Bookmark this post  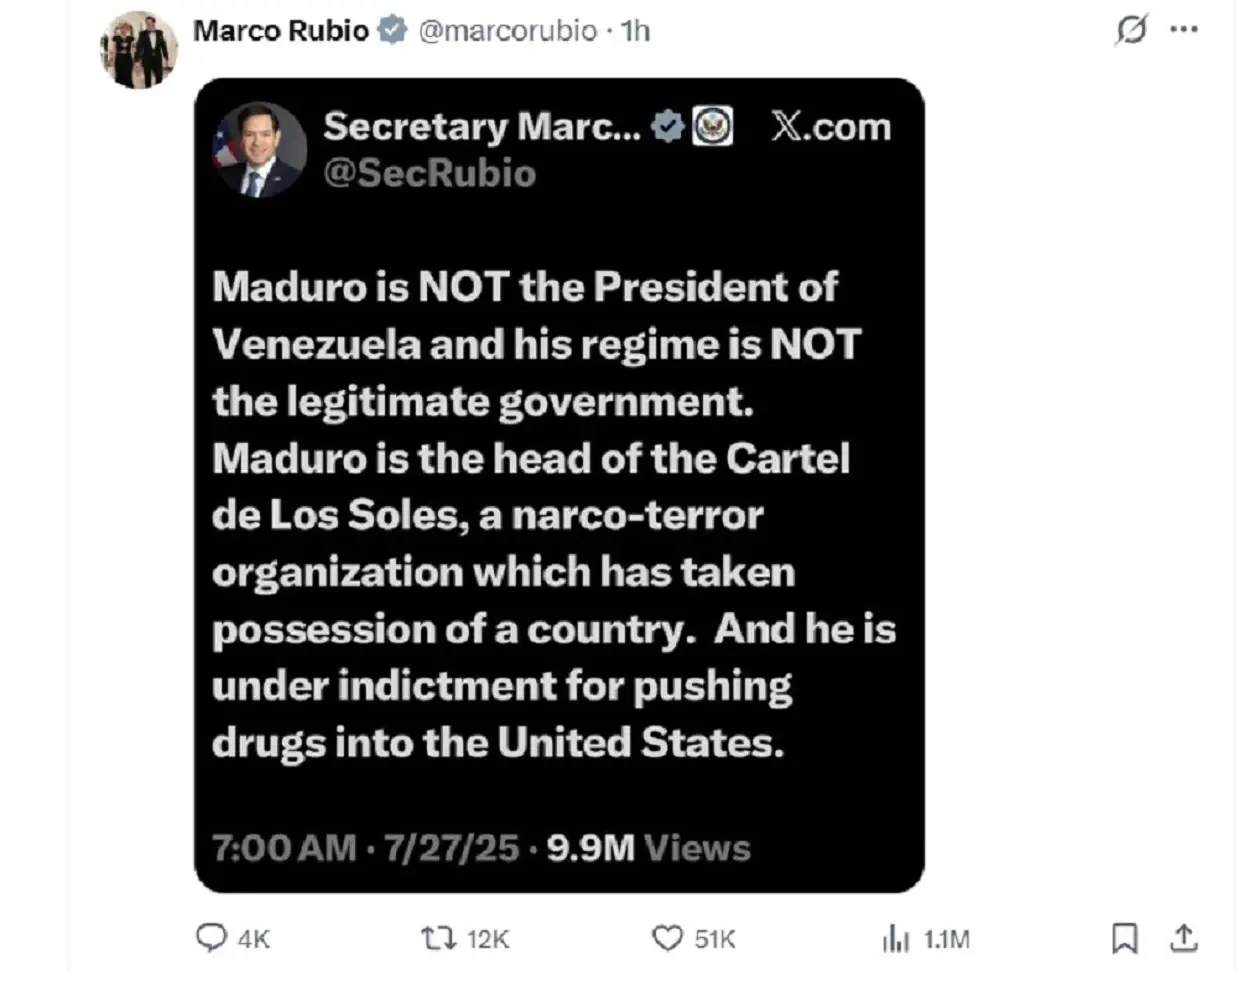pyautogui.click(x=1124, y=938)
